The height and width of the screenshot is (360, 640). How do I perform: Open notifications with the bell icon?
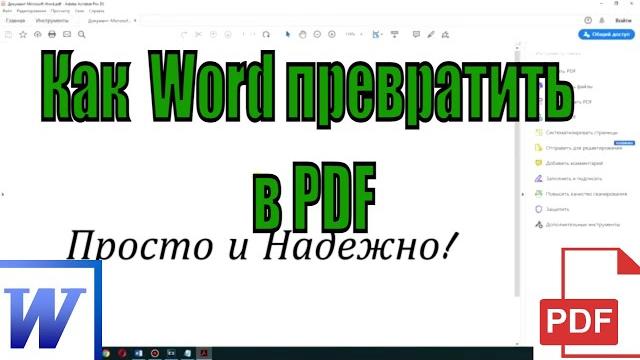coord(602,20)
